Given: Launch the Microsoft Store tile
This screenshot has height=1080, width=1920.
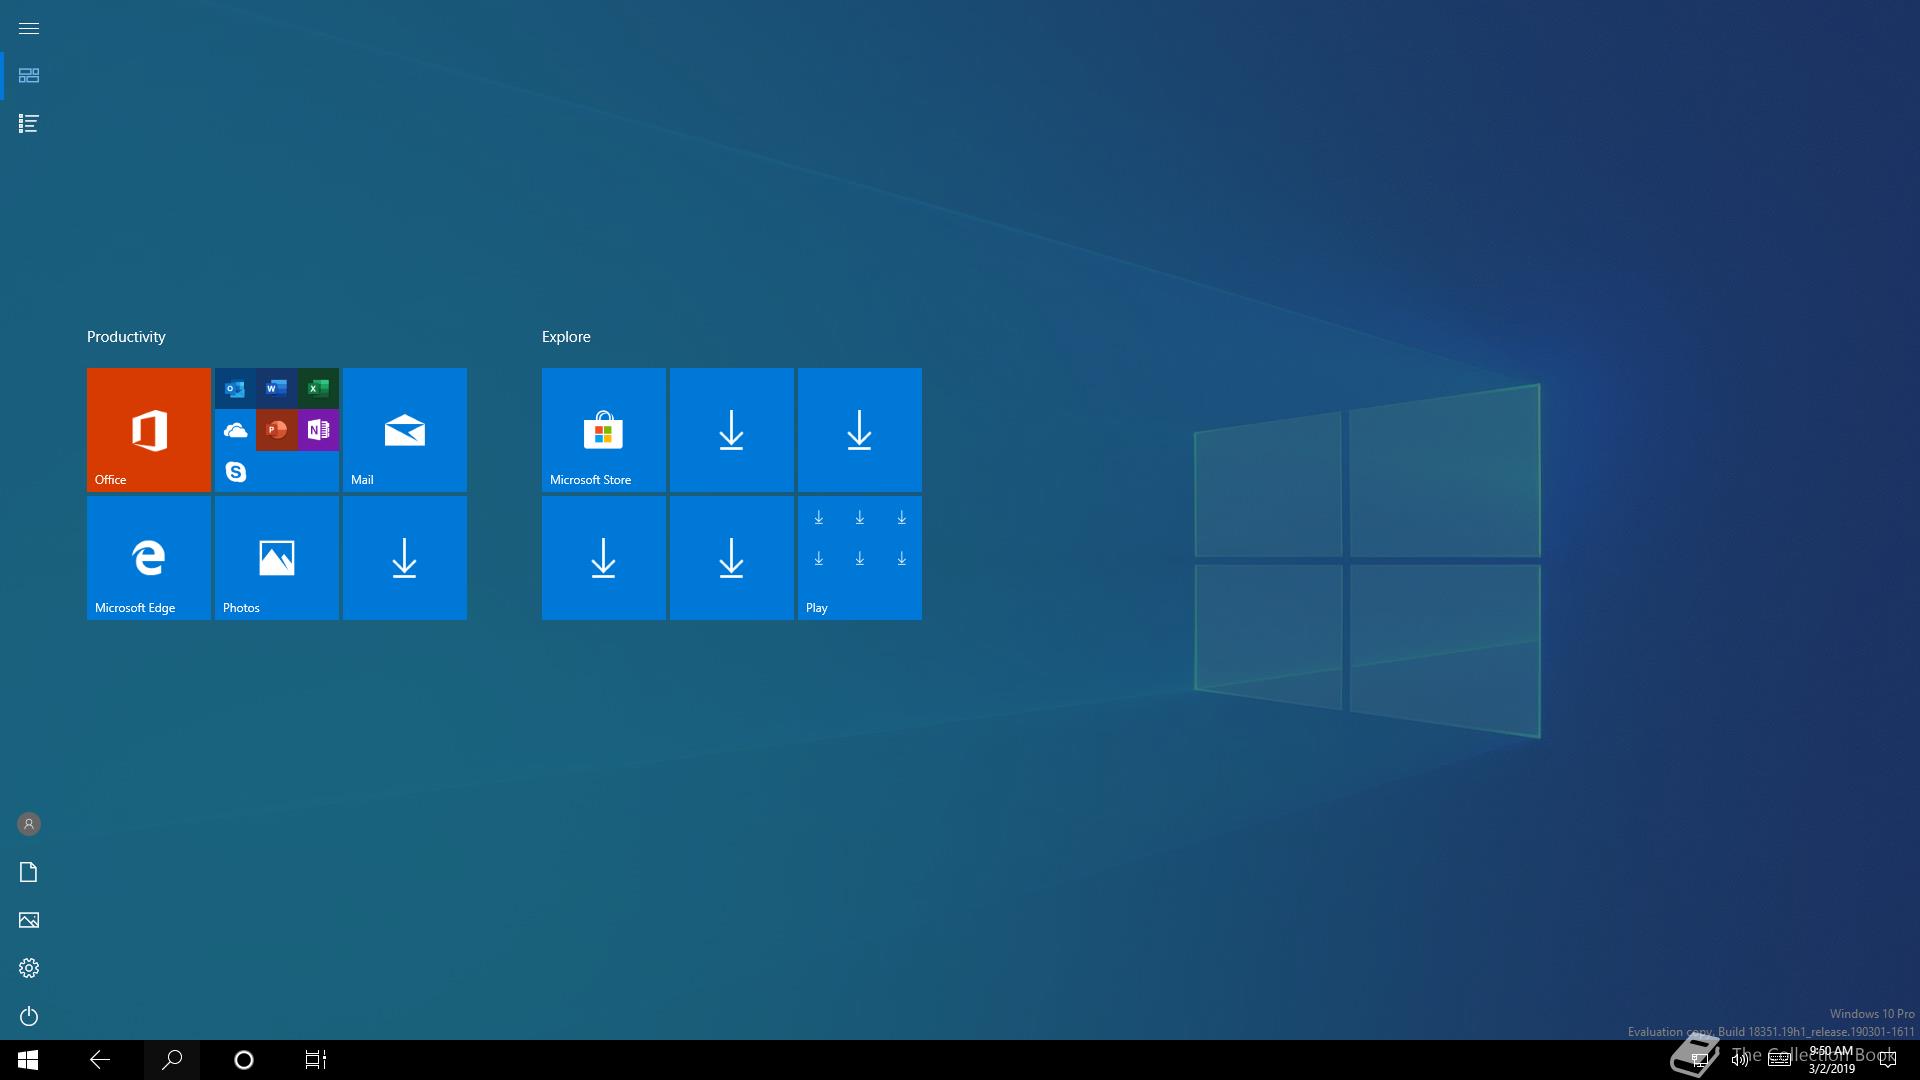Looking at the screenshot, I should 604,430.
